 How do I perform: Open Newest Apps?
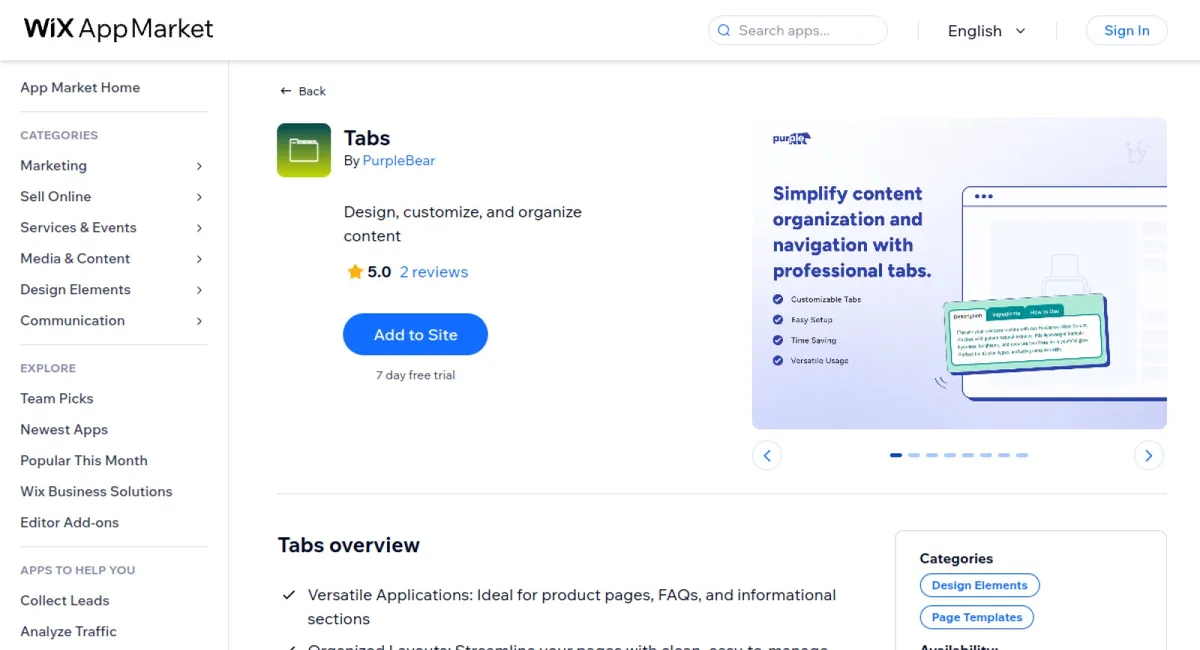pyautogui.click(x=64, y=429)
